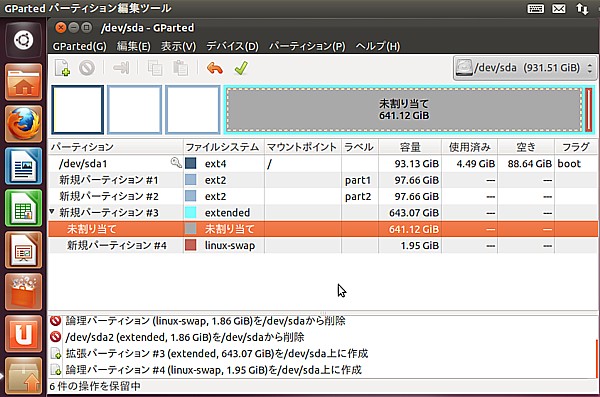This screenshot has width=600, height=397.
Task: Open LibreOffice Calc from launcher
Action: point(23,208)
